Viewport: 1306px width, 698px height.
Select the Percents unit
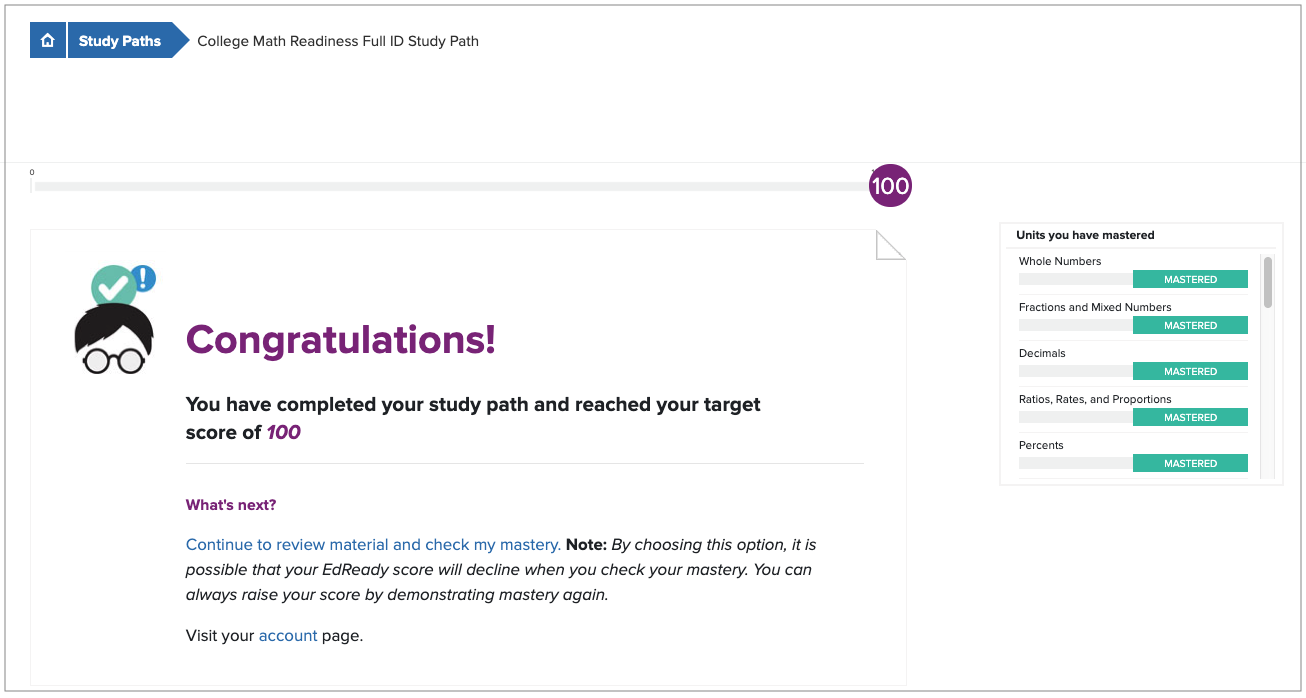pyautogui.click(x=1041, y=445)
